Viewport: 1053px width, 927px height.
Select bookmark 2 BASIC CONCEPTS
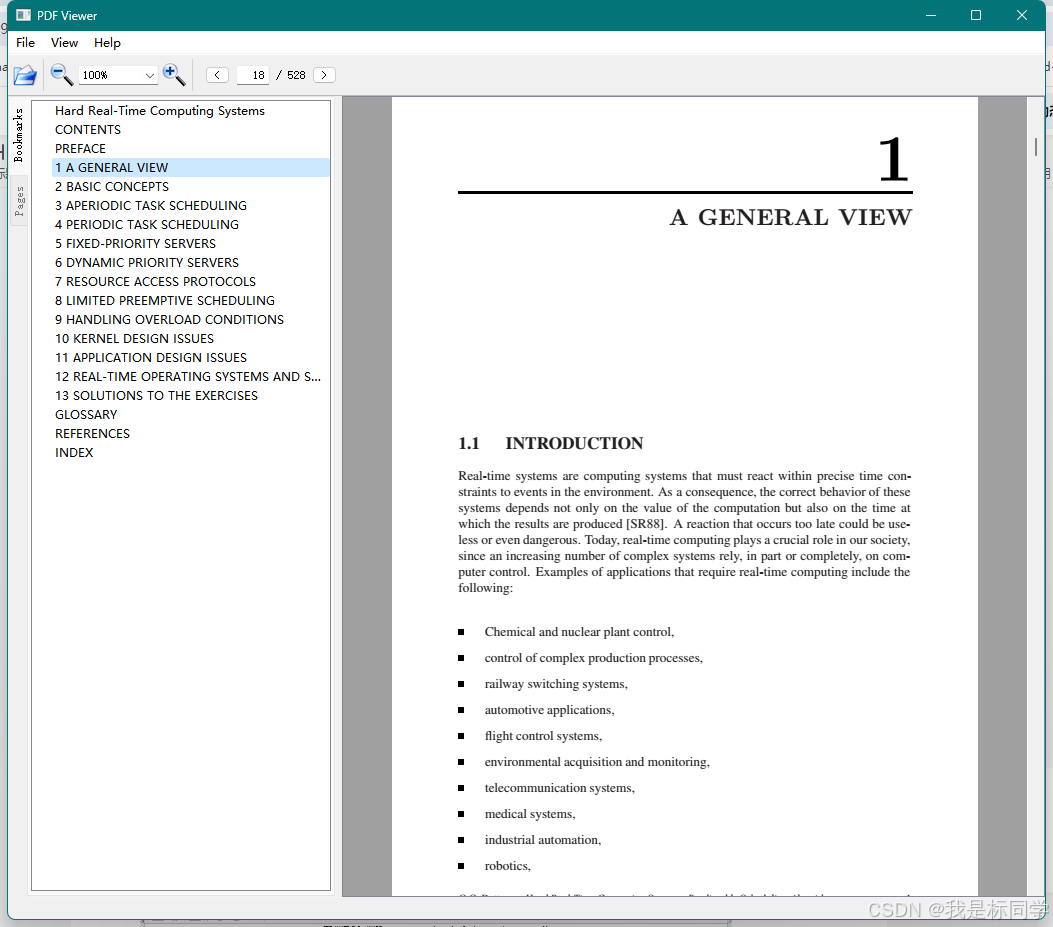point(112,187)
